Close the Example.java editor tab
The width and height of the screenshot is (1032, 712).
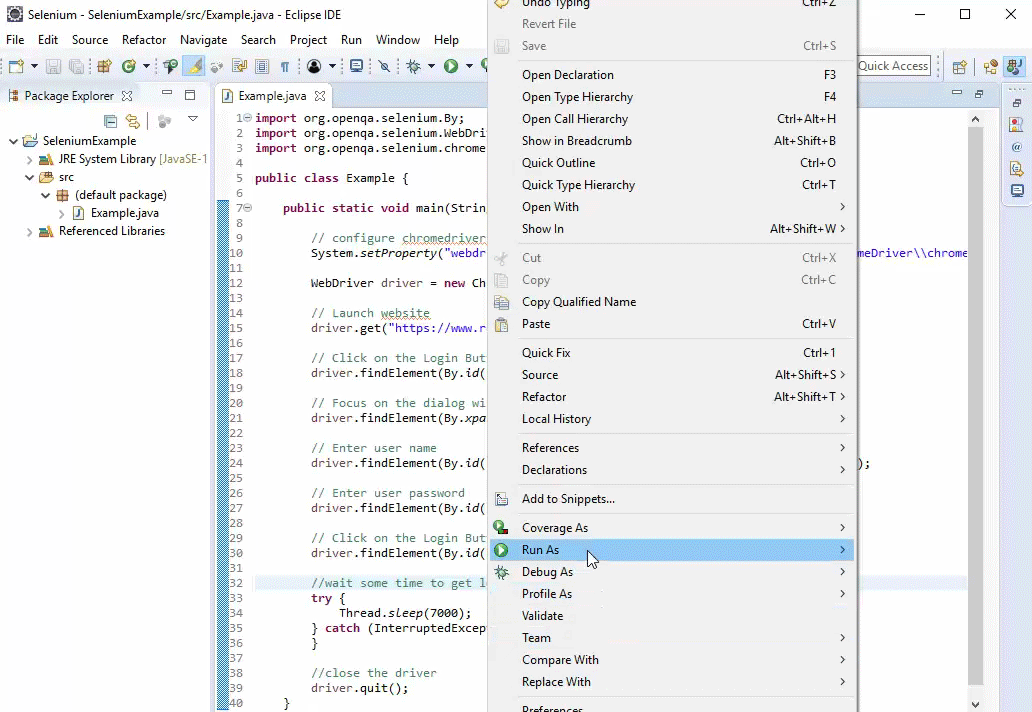(320, 95)
